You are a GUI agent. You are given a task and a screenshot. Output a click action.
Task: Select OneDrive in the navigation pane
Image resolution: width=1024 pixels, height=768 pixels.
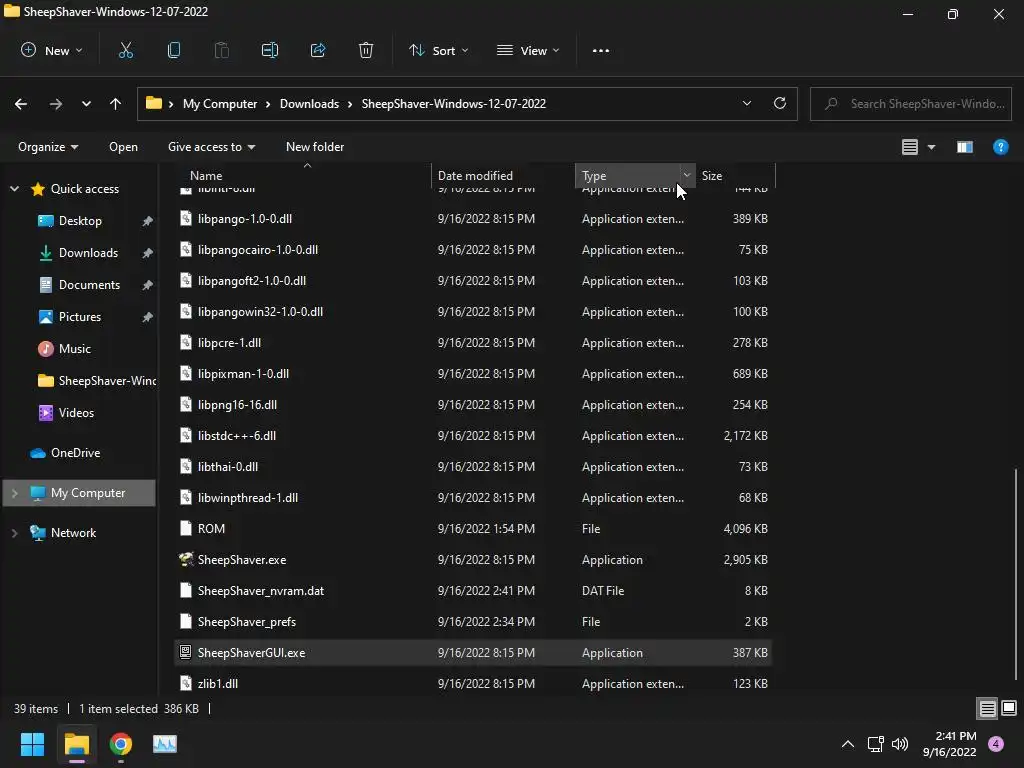tap(75, 453)
